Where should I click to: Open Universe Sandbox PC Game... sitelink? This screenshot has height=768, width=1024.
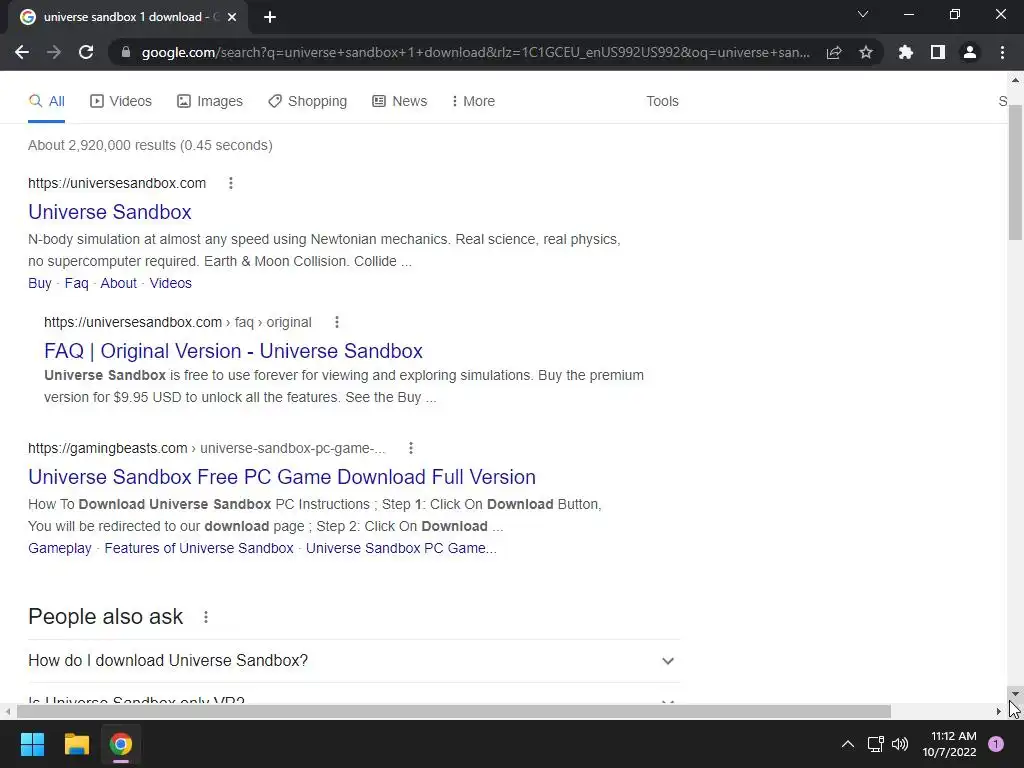tap(401, 548)
